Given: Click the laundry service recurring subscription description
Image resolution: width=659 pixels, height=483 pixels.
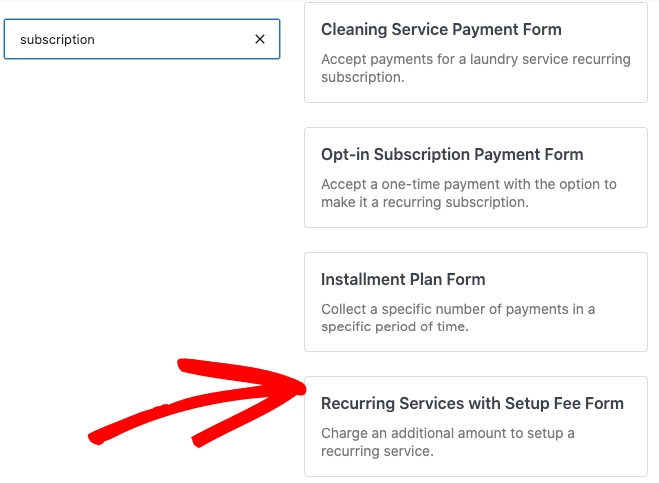Looking at the screenshot, I should click(x=476, y=68).
